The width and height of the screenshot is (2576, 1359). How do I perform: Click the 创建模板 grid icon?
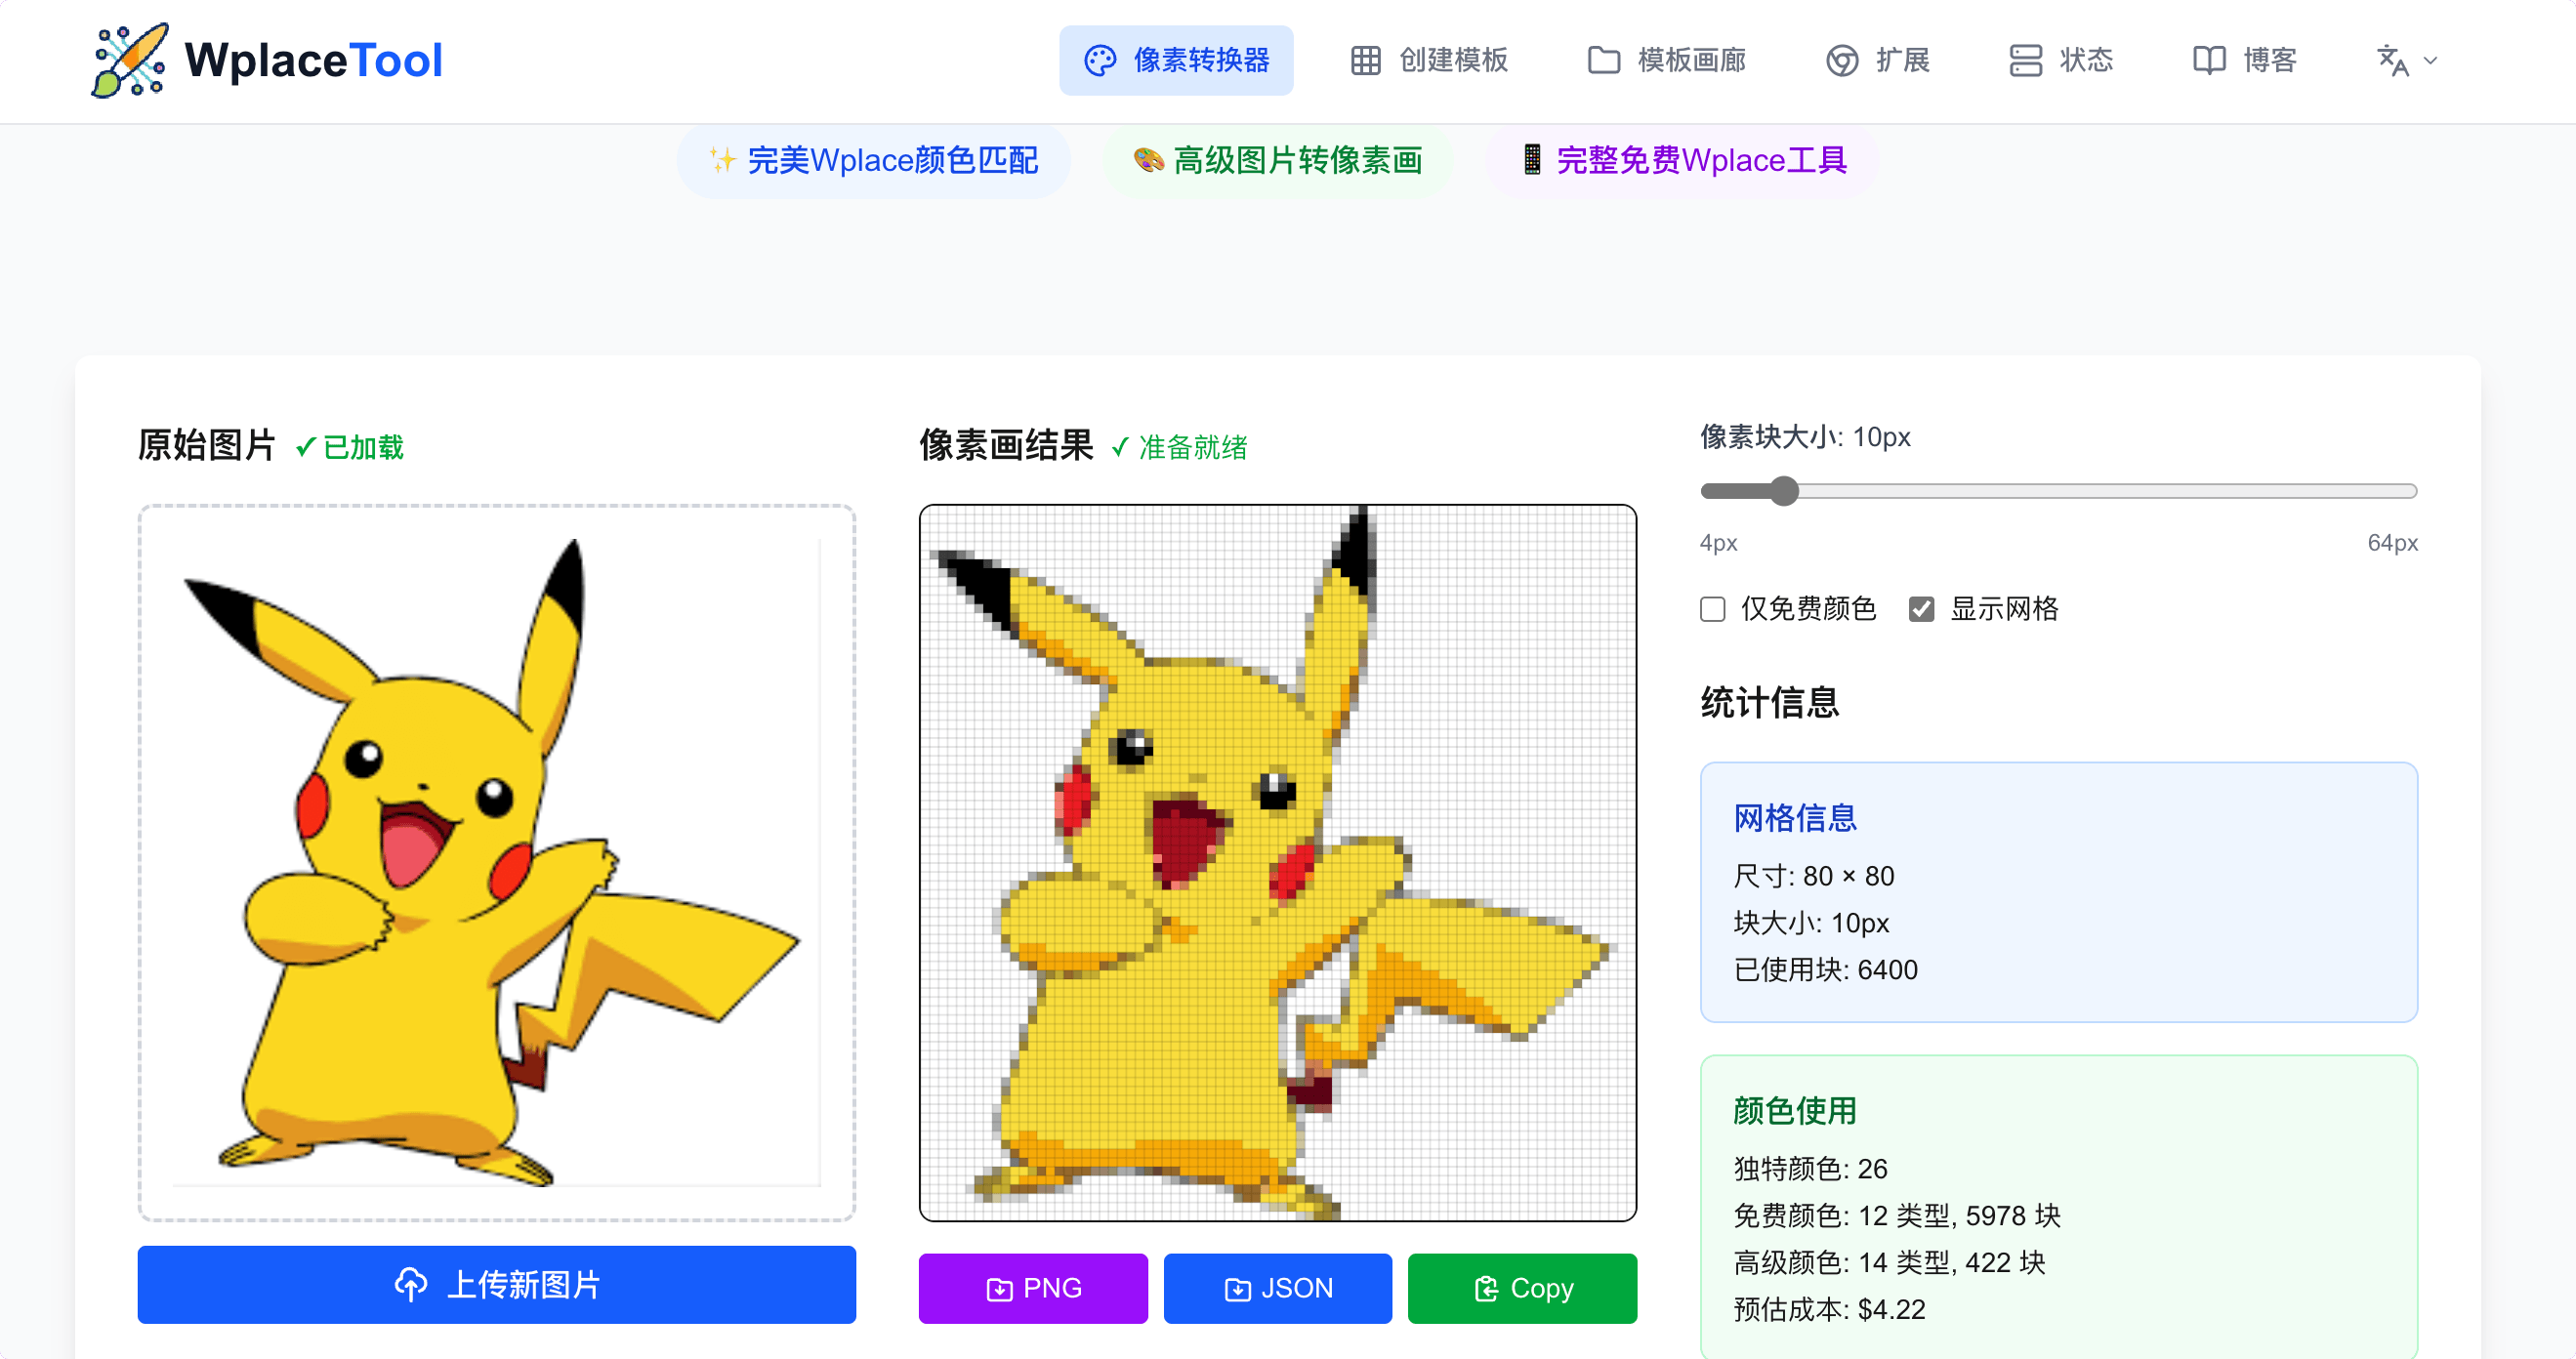coord(1366,60)
